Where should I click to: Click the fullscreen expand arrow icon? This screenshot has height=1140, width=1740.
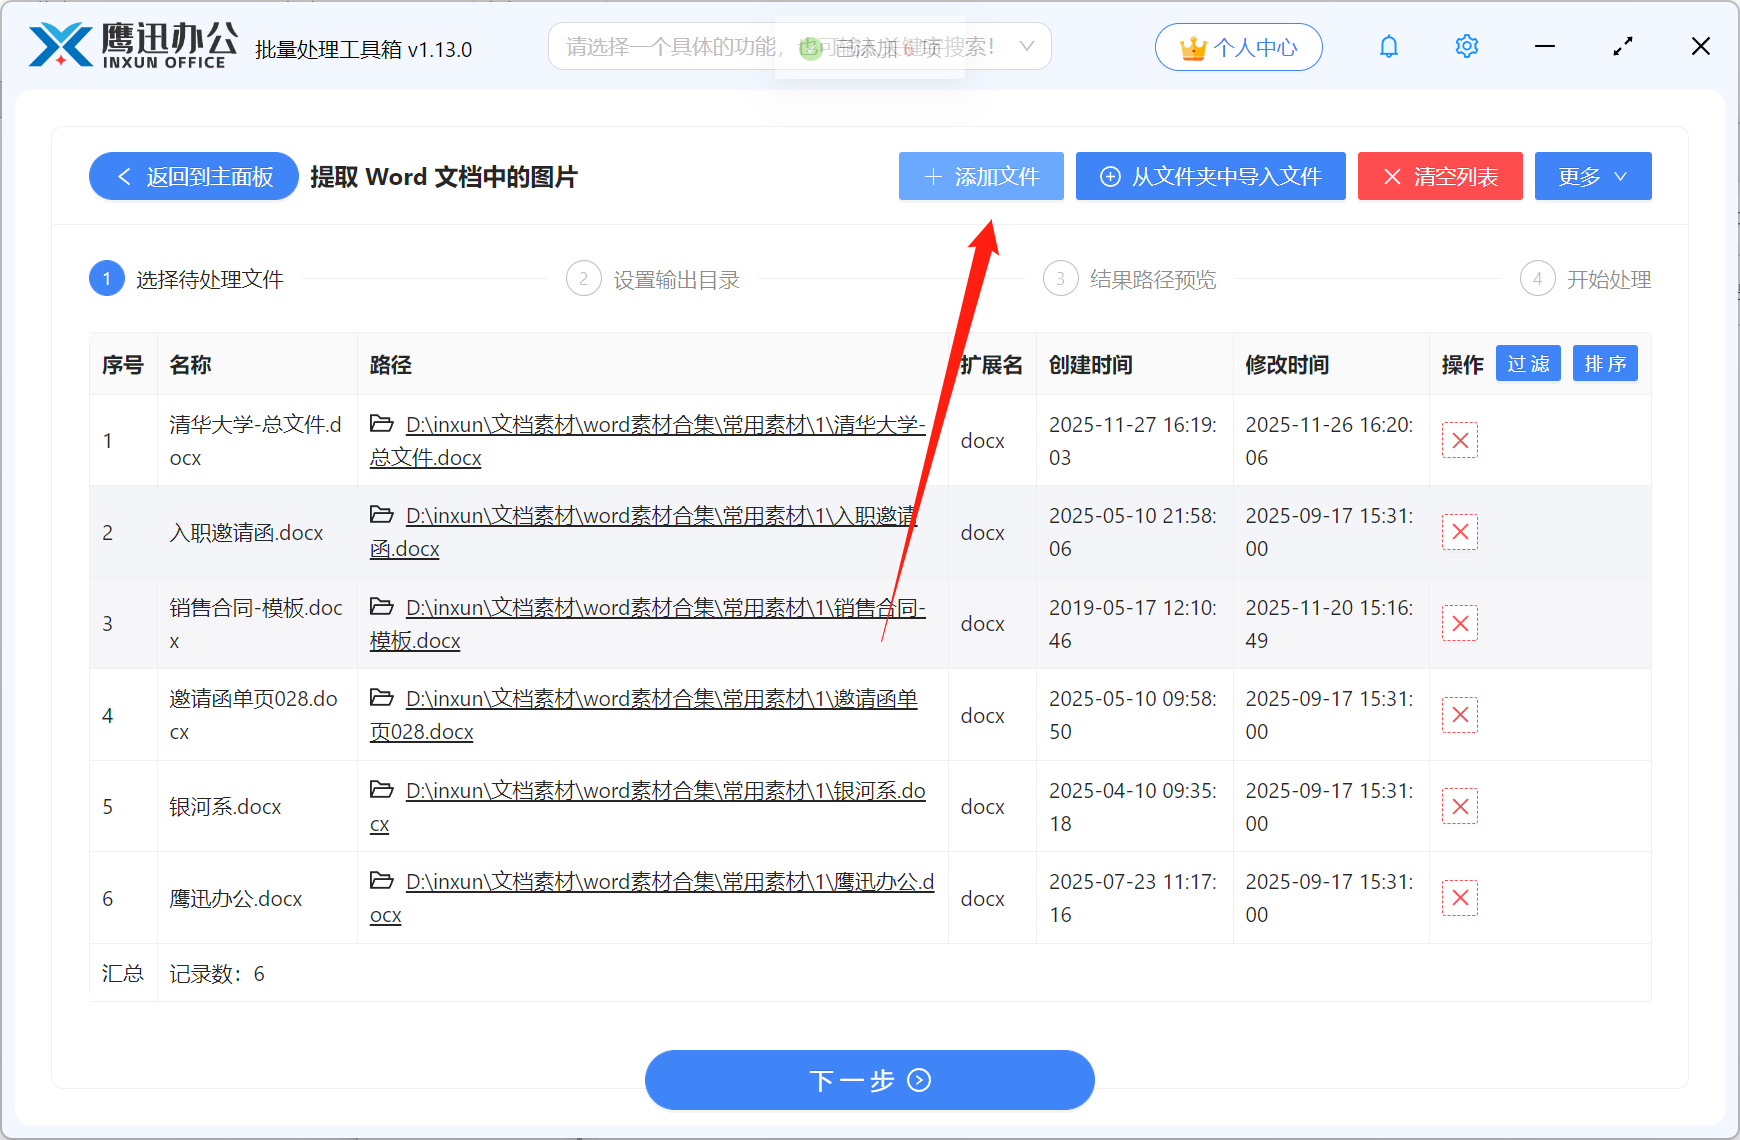tap(1622, 46)
